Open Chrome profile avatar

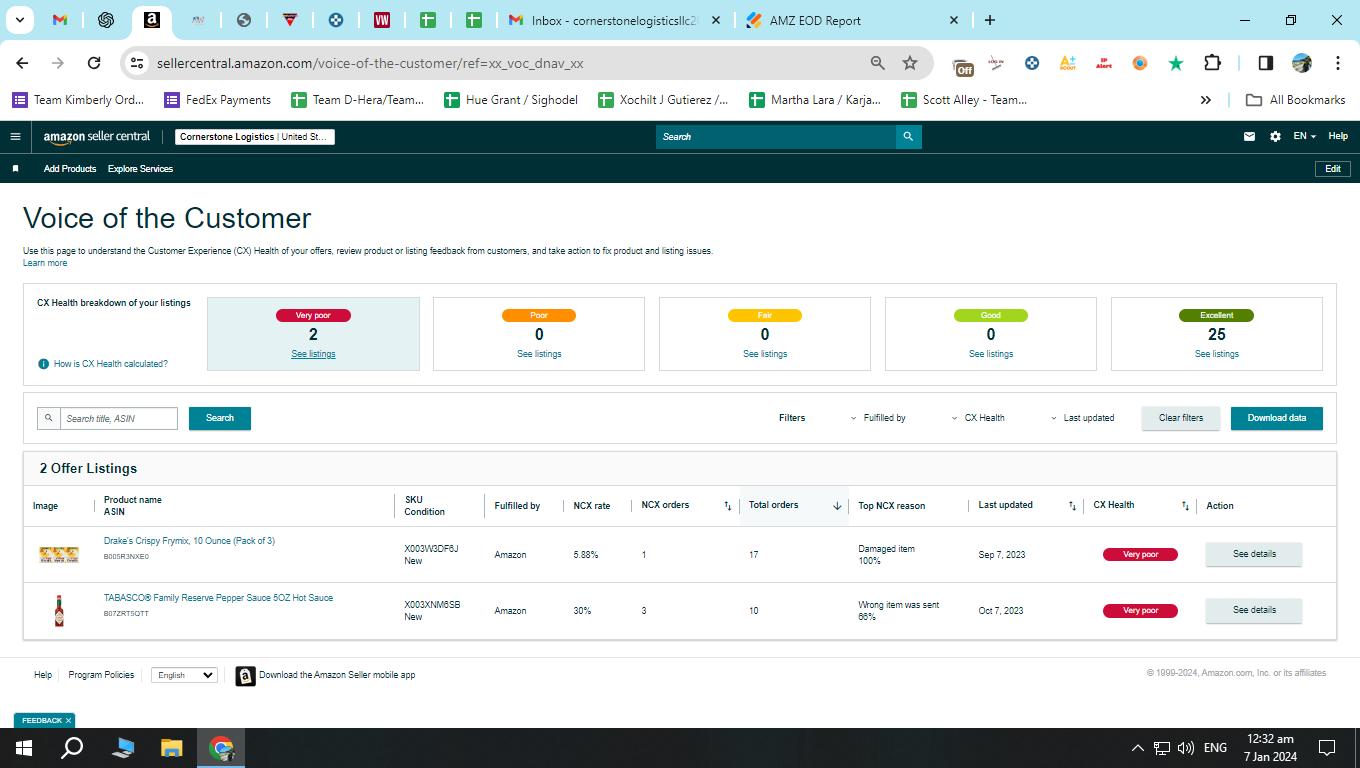1302,63
